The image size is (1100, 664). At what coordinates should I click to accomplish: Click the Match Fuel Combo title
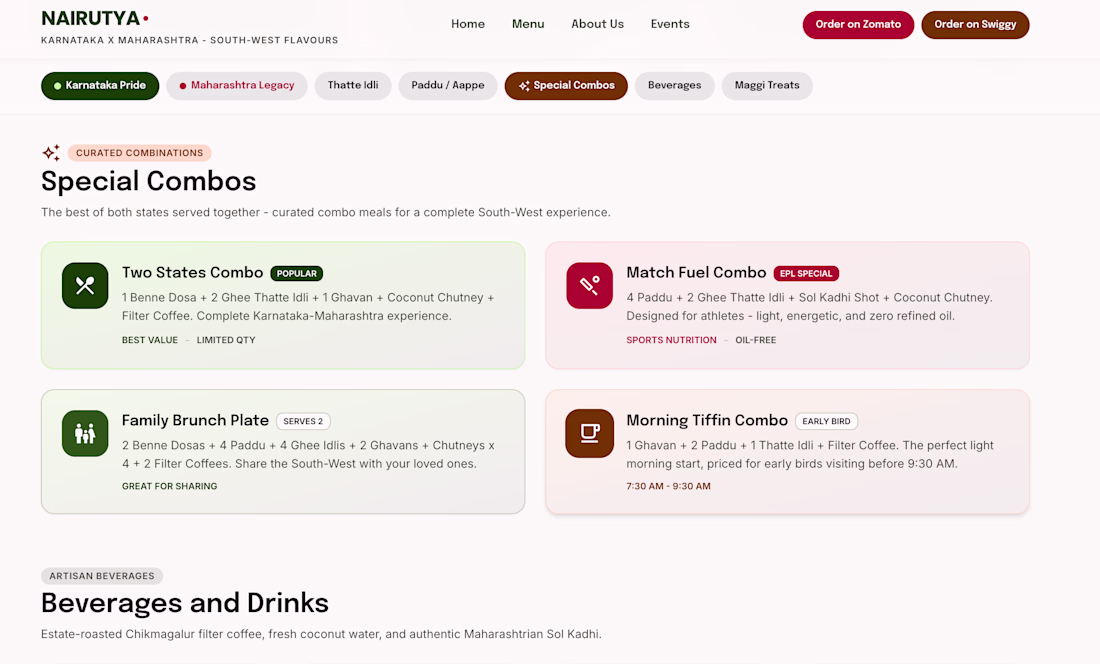(x=696, y=273)
